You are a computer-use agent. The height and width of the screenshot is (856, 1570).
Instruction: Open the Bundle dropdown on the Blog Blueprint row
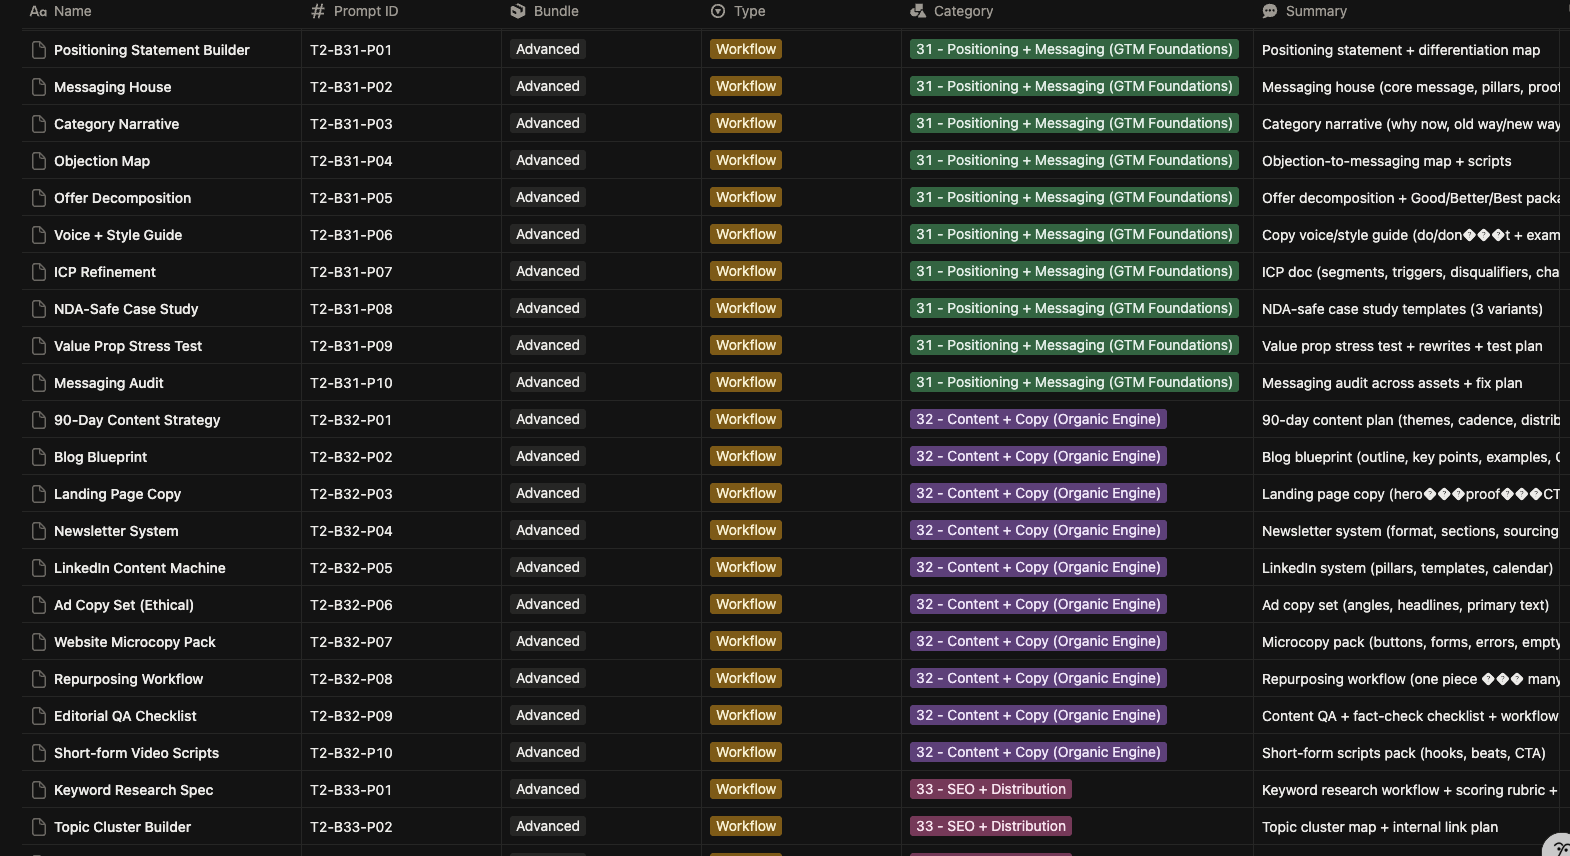(547, 456)
